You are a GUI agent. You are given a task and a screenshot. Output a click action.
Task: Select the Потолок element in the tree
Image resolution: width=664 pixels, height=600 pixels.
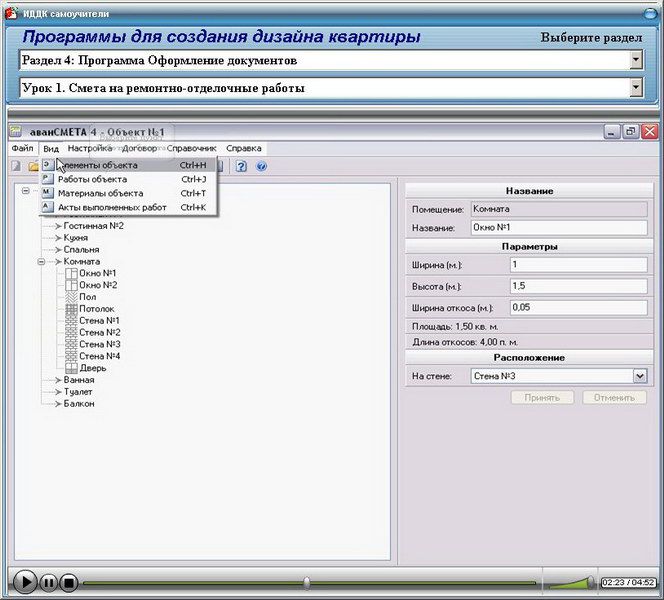[x=95, y=309]
